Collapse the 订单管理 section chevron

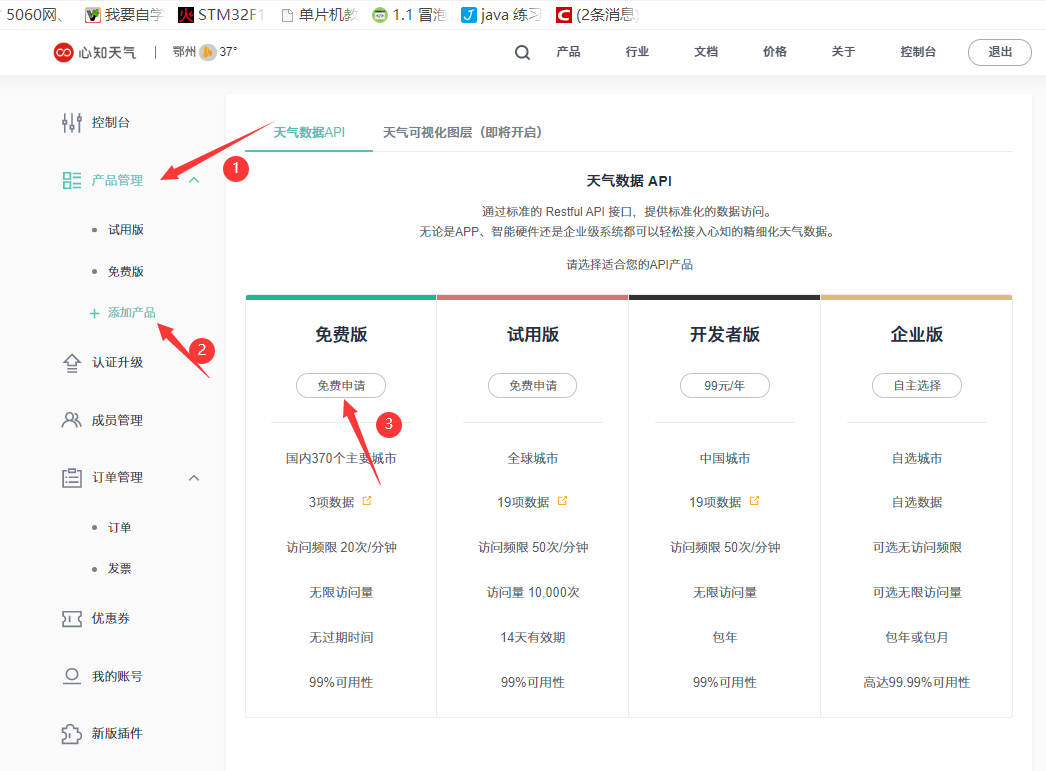(194, 478)
